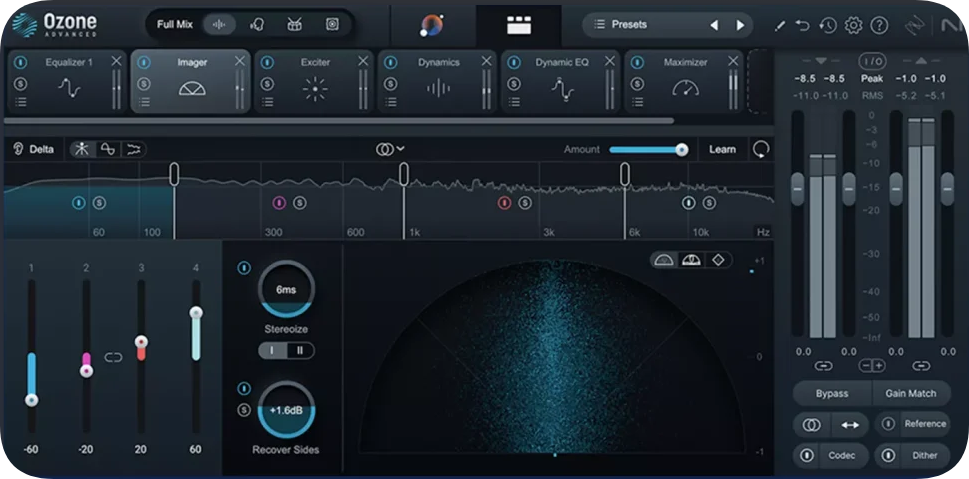
Task: Go to previous preset arrow
Action: (714, 25)
